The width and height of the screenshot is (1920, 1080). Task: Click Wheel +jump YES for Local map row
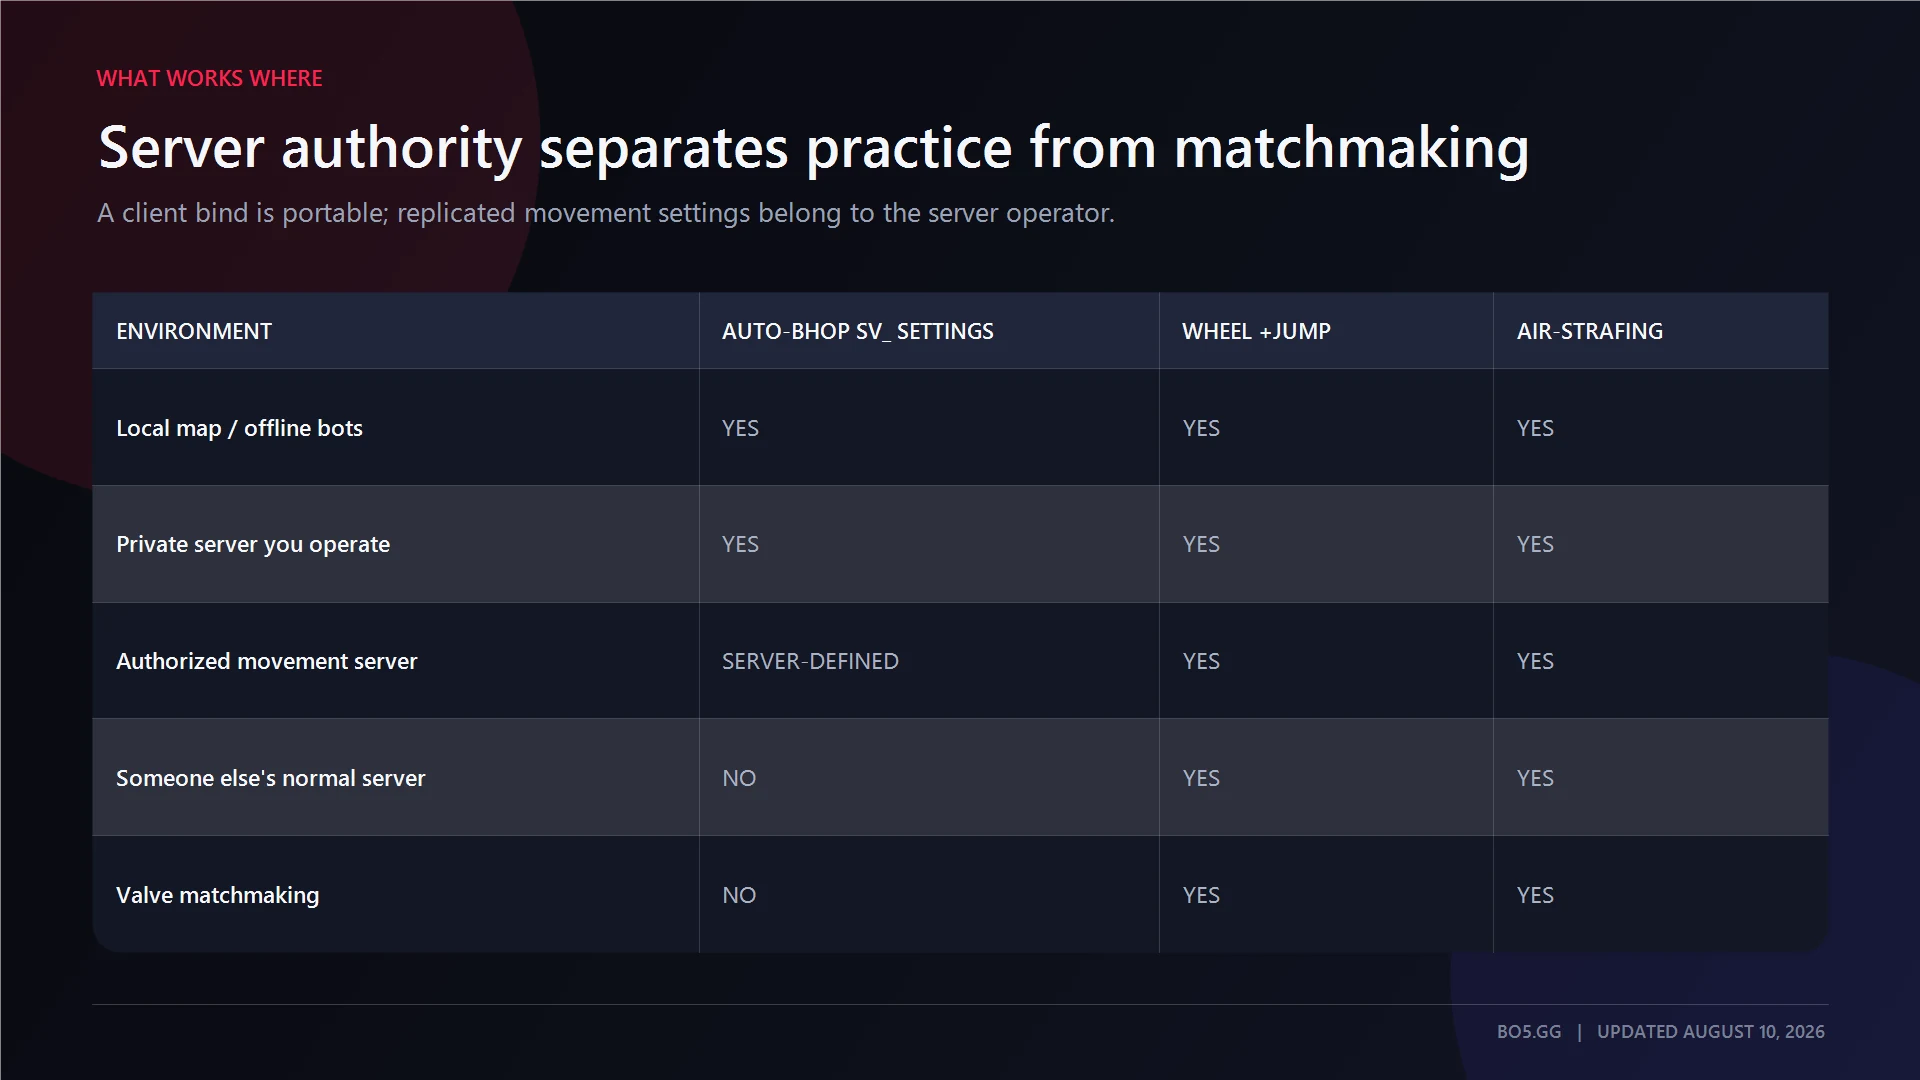tap(1201, 428)
